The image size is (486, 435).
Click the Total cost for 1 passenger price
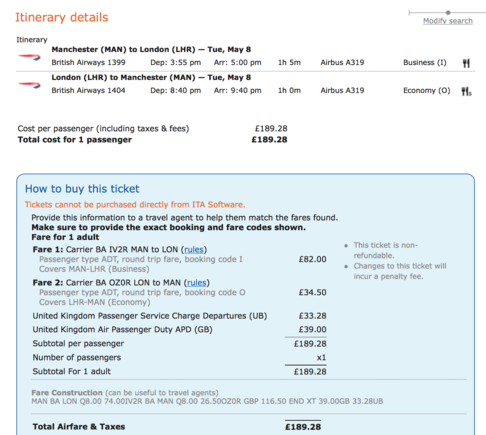(269, 139)
